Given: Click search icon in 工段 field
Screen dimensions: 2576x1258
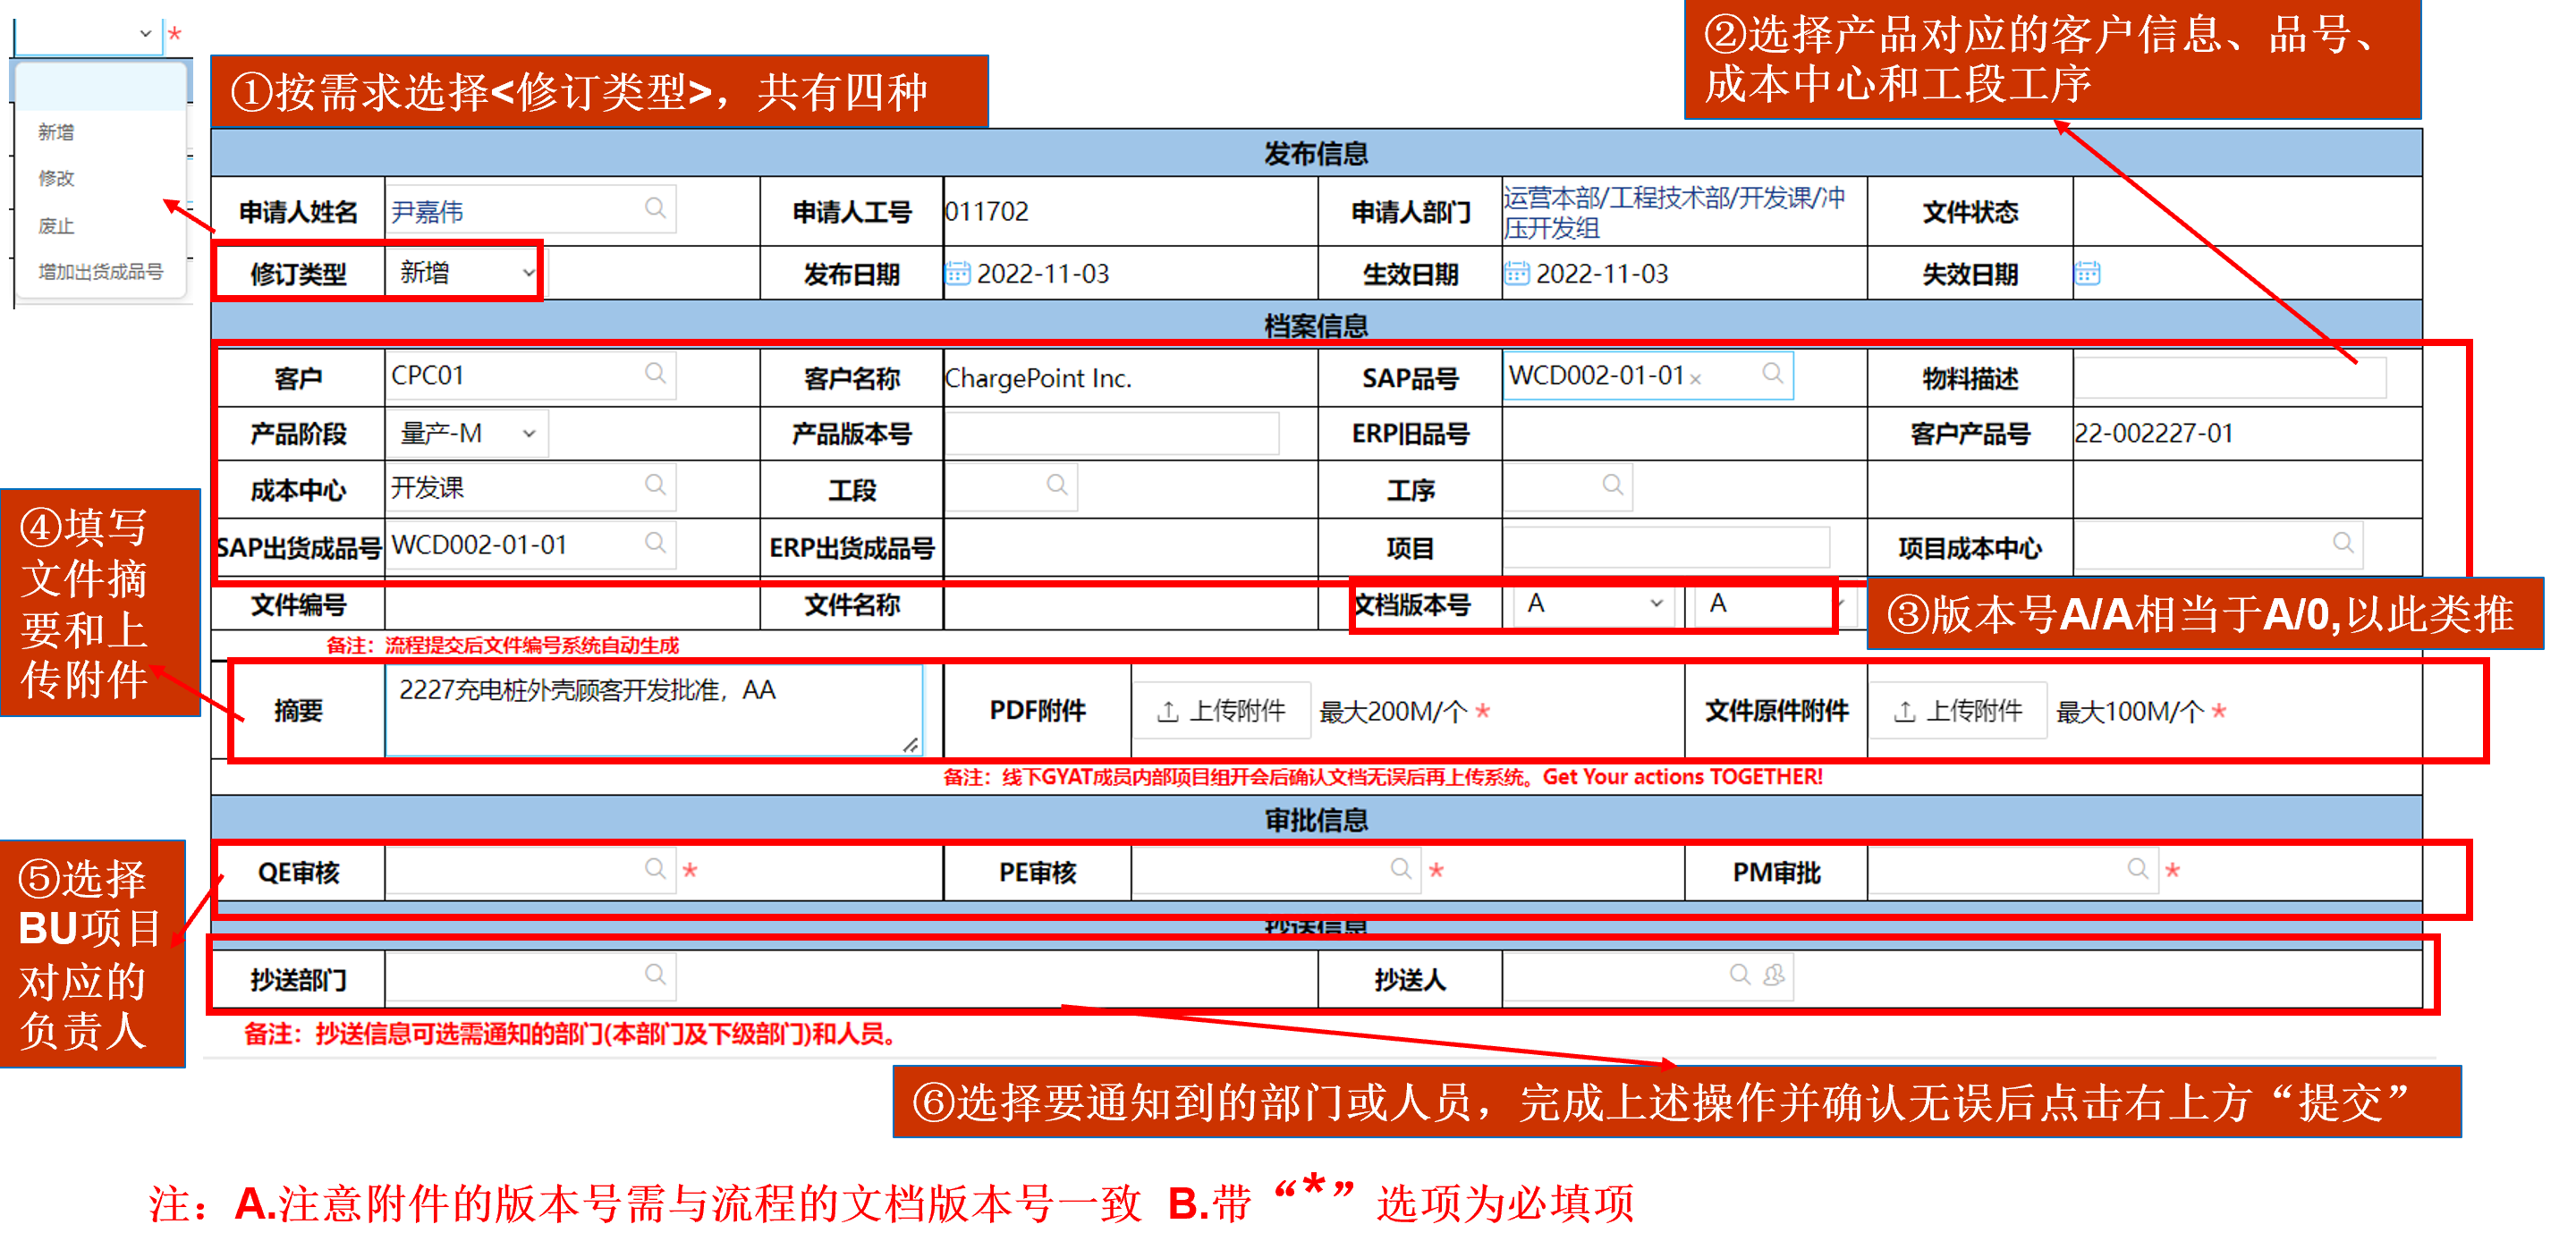Looking at the screenshot, I should [x=1056, y=485].
